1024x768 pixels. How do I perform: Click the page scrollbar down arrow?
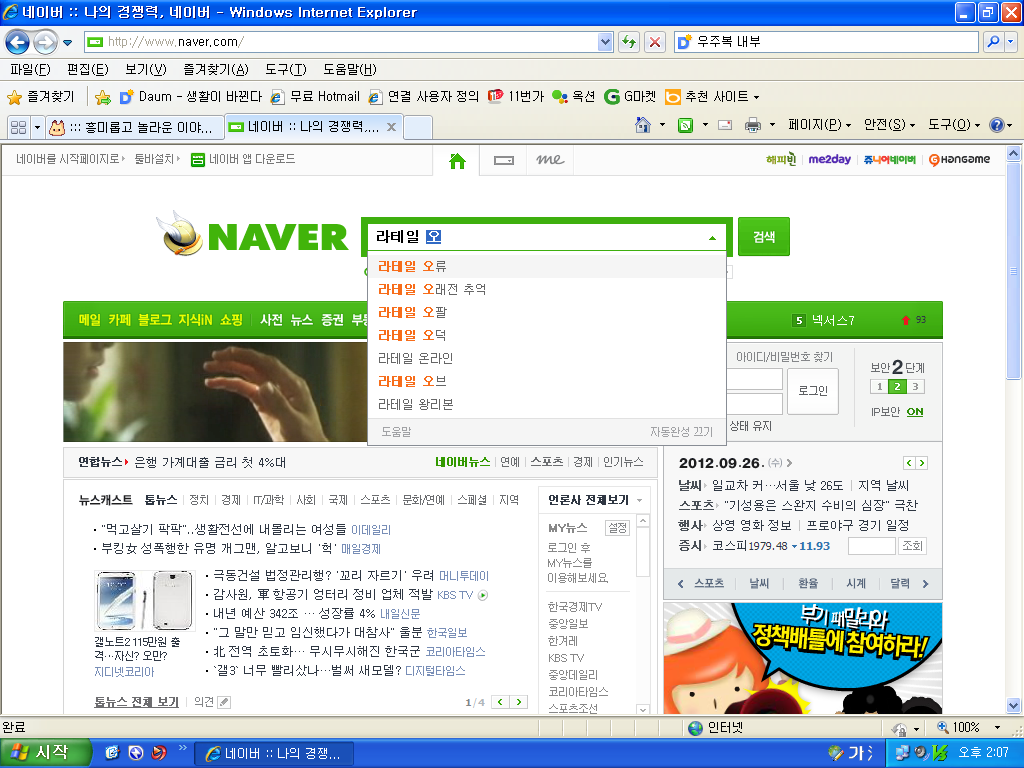1013,705
